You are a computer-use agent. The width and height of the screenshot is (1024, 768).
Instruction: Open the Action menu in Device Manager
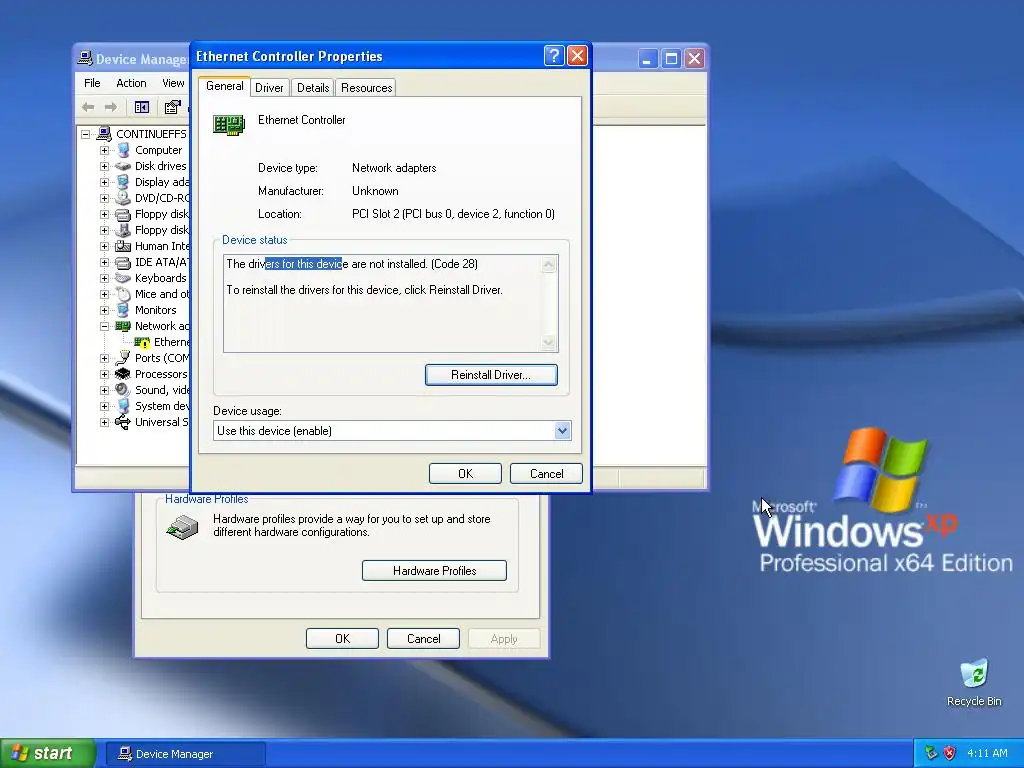coord(131,83)
